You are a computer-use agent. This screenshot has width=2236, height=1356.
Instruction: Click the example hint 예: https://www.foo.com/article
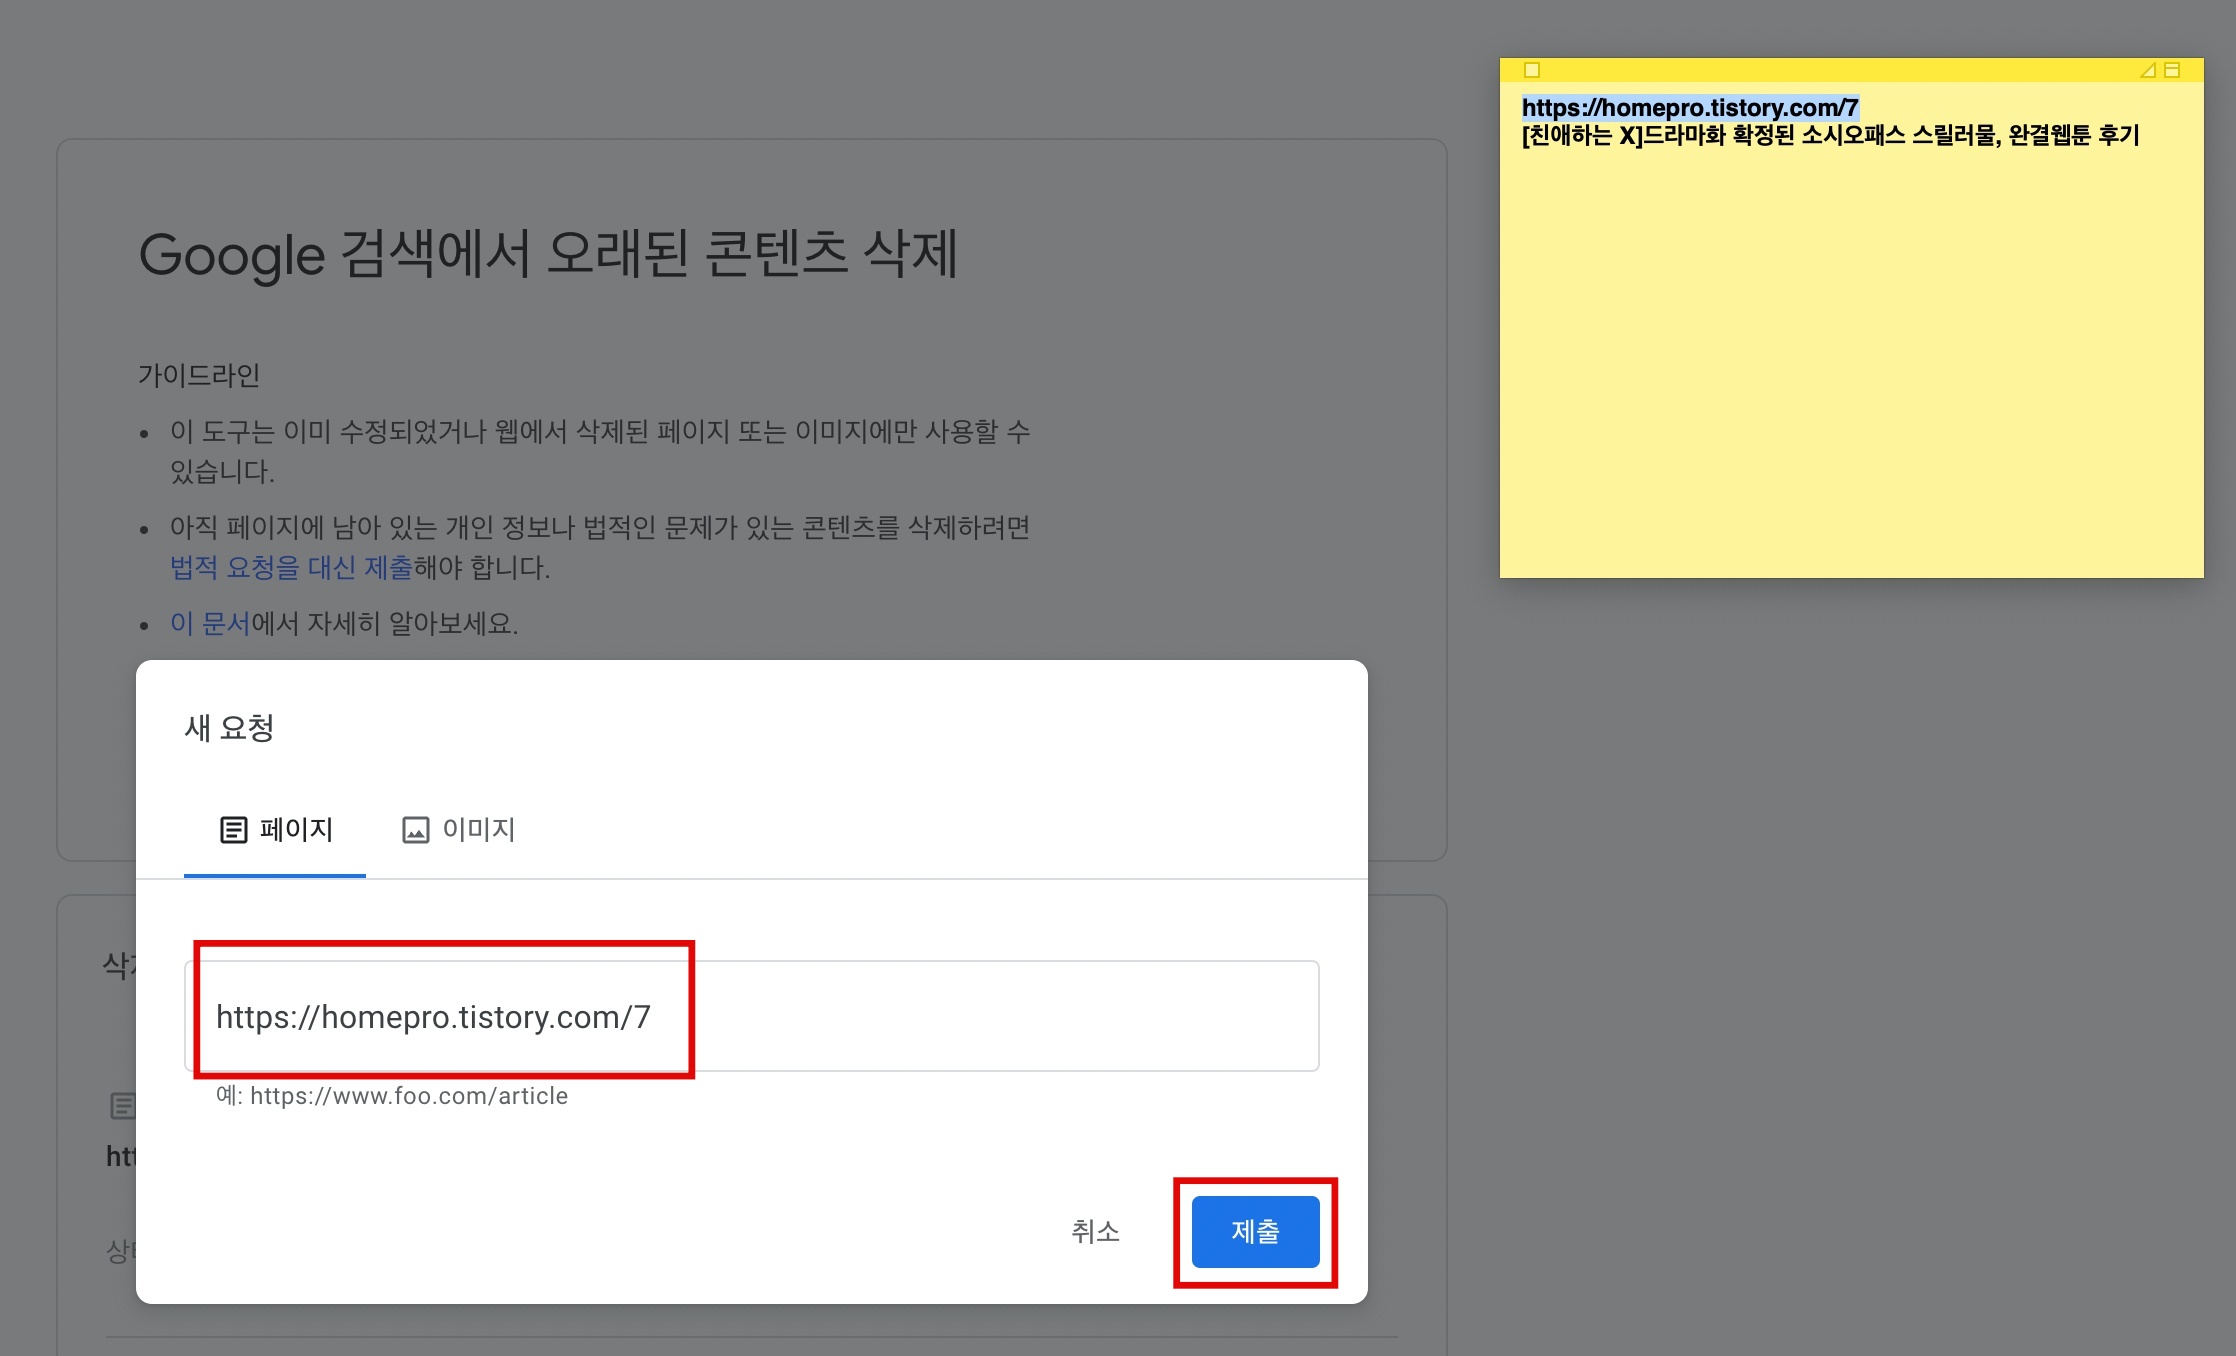(392, 1096)
